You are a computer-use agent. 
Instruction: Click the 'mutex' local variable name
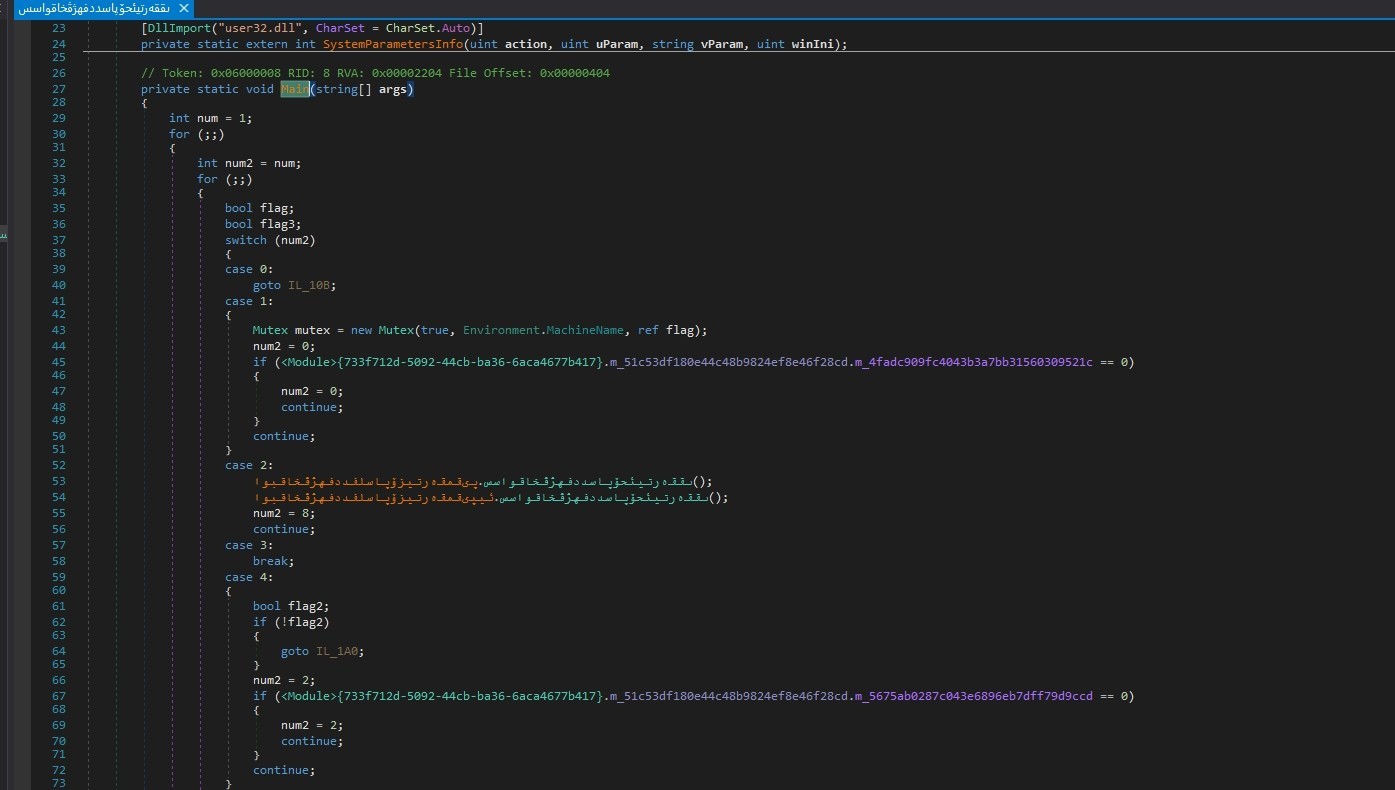(x=312, y=330)
